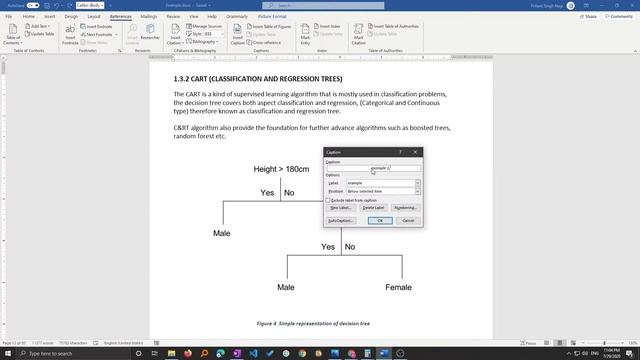
Task: Collapse the ribbon with the chevron
Action: click(x=635, y=51)
